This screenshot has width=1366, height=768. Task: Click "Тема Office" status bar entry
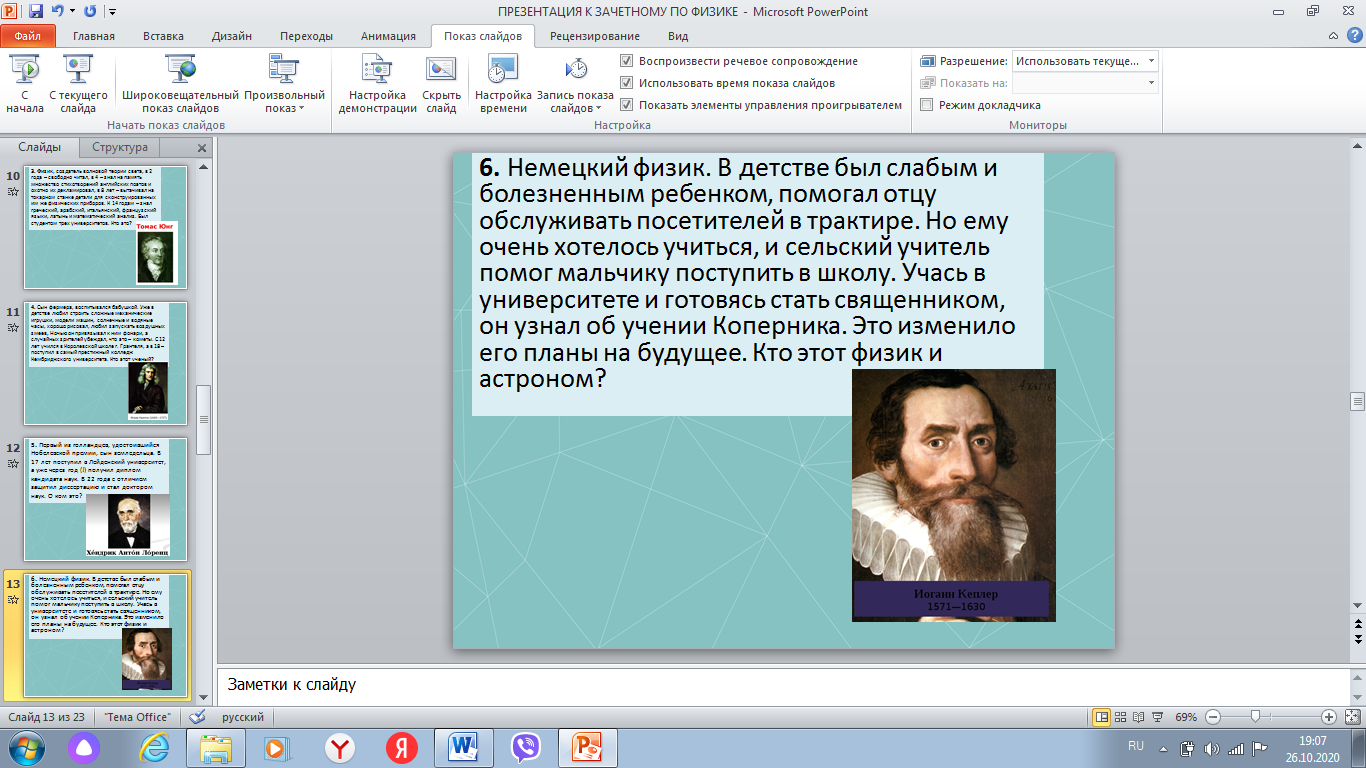pos(138,717)
